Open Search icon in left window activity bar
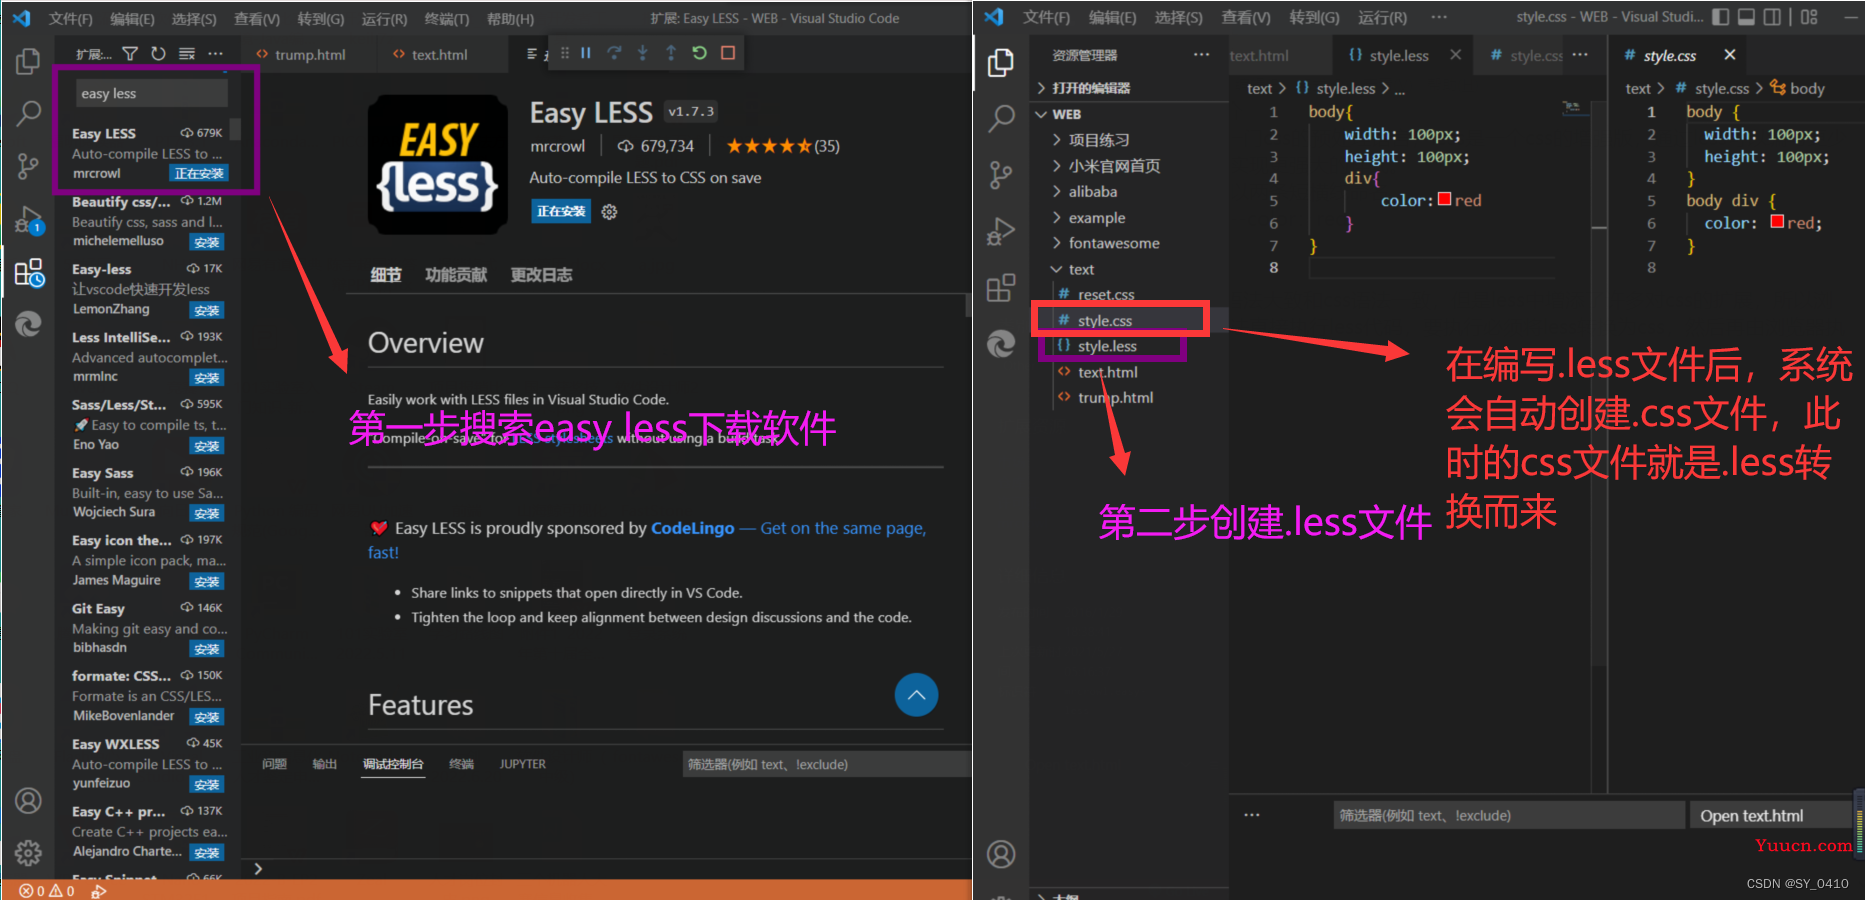1865x900 pixels. click(x=28, y=113)
